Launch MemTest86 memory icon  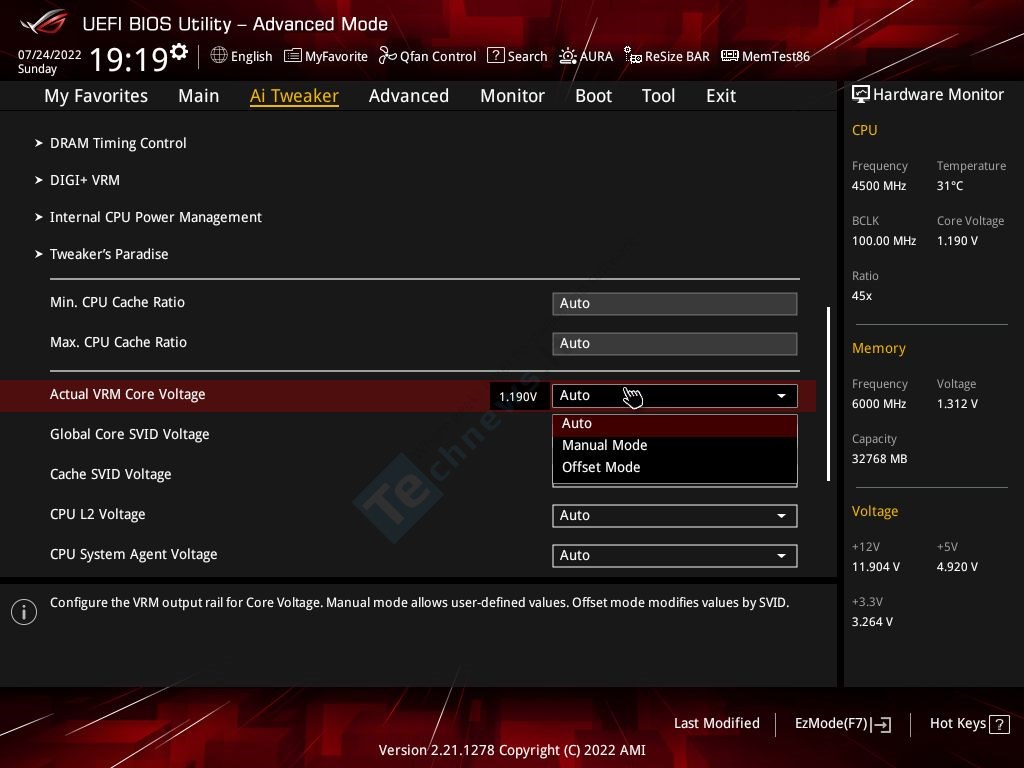pos(729,56)
